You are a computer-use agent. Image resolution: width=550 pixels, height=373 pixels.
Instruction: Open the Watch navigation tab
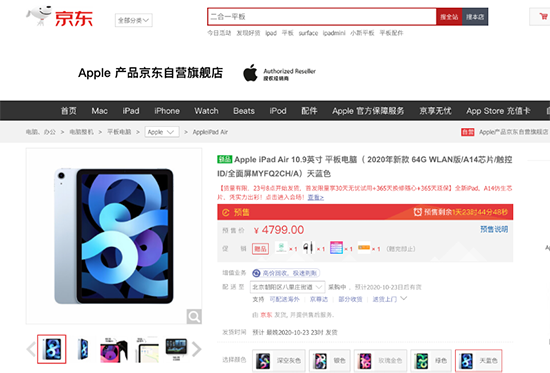[x=206, y=111]
